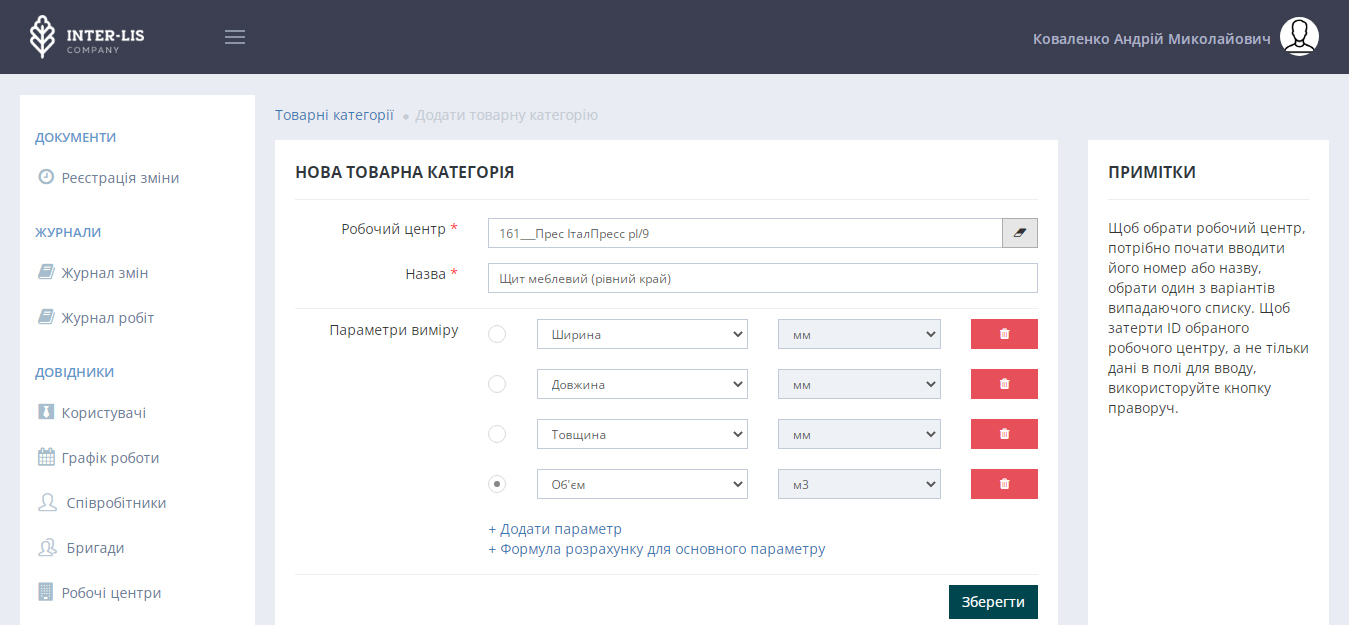Viewport: 1349px width, 625px height.
Task: Remove the Об'єм parameter row
Action: click(1004, 484)
